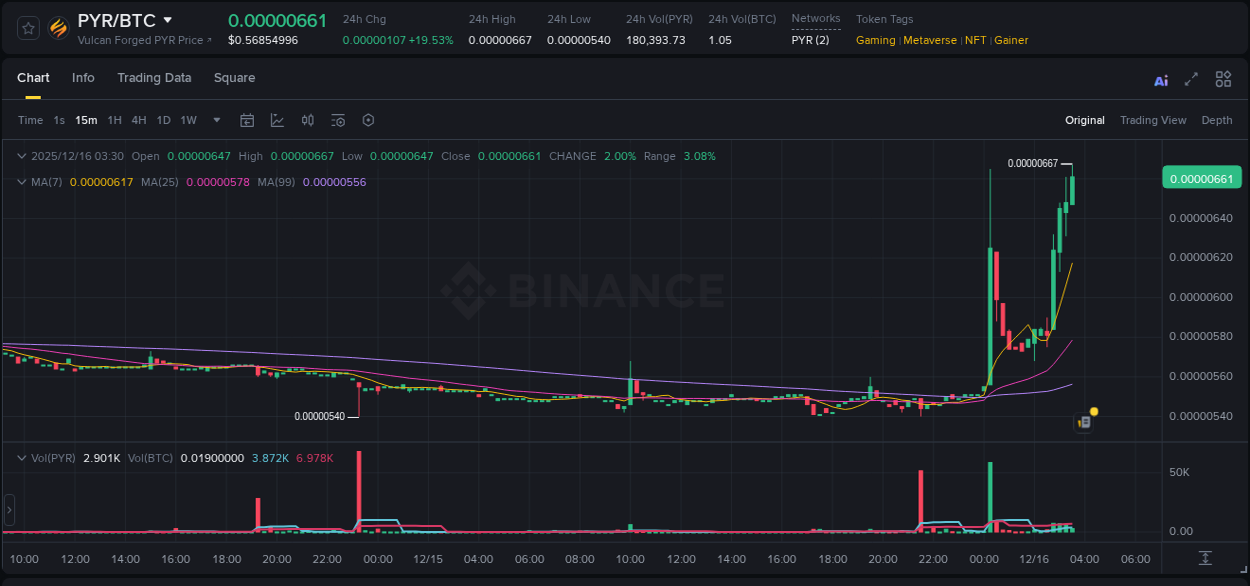Toggle the favorite star for PYR/BTC

(x=27, y=28)
